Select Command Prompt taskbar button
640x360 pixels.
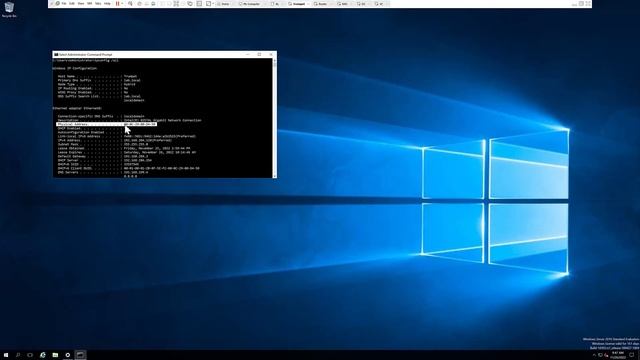click(80, 355)
